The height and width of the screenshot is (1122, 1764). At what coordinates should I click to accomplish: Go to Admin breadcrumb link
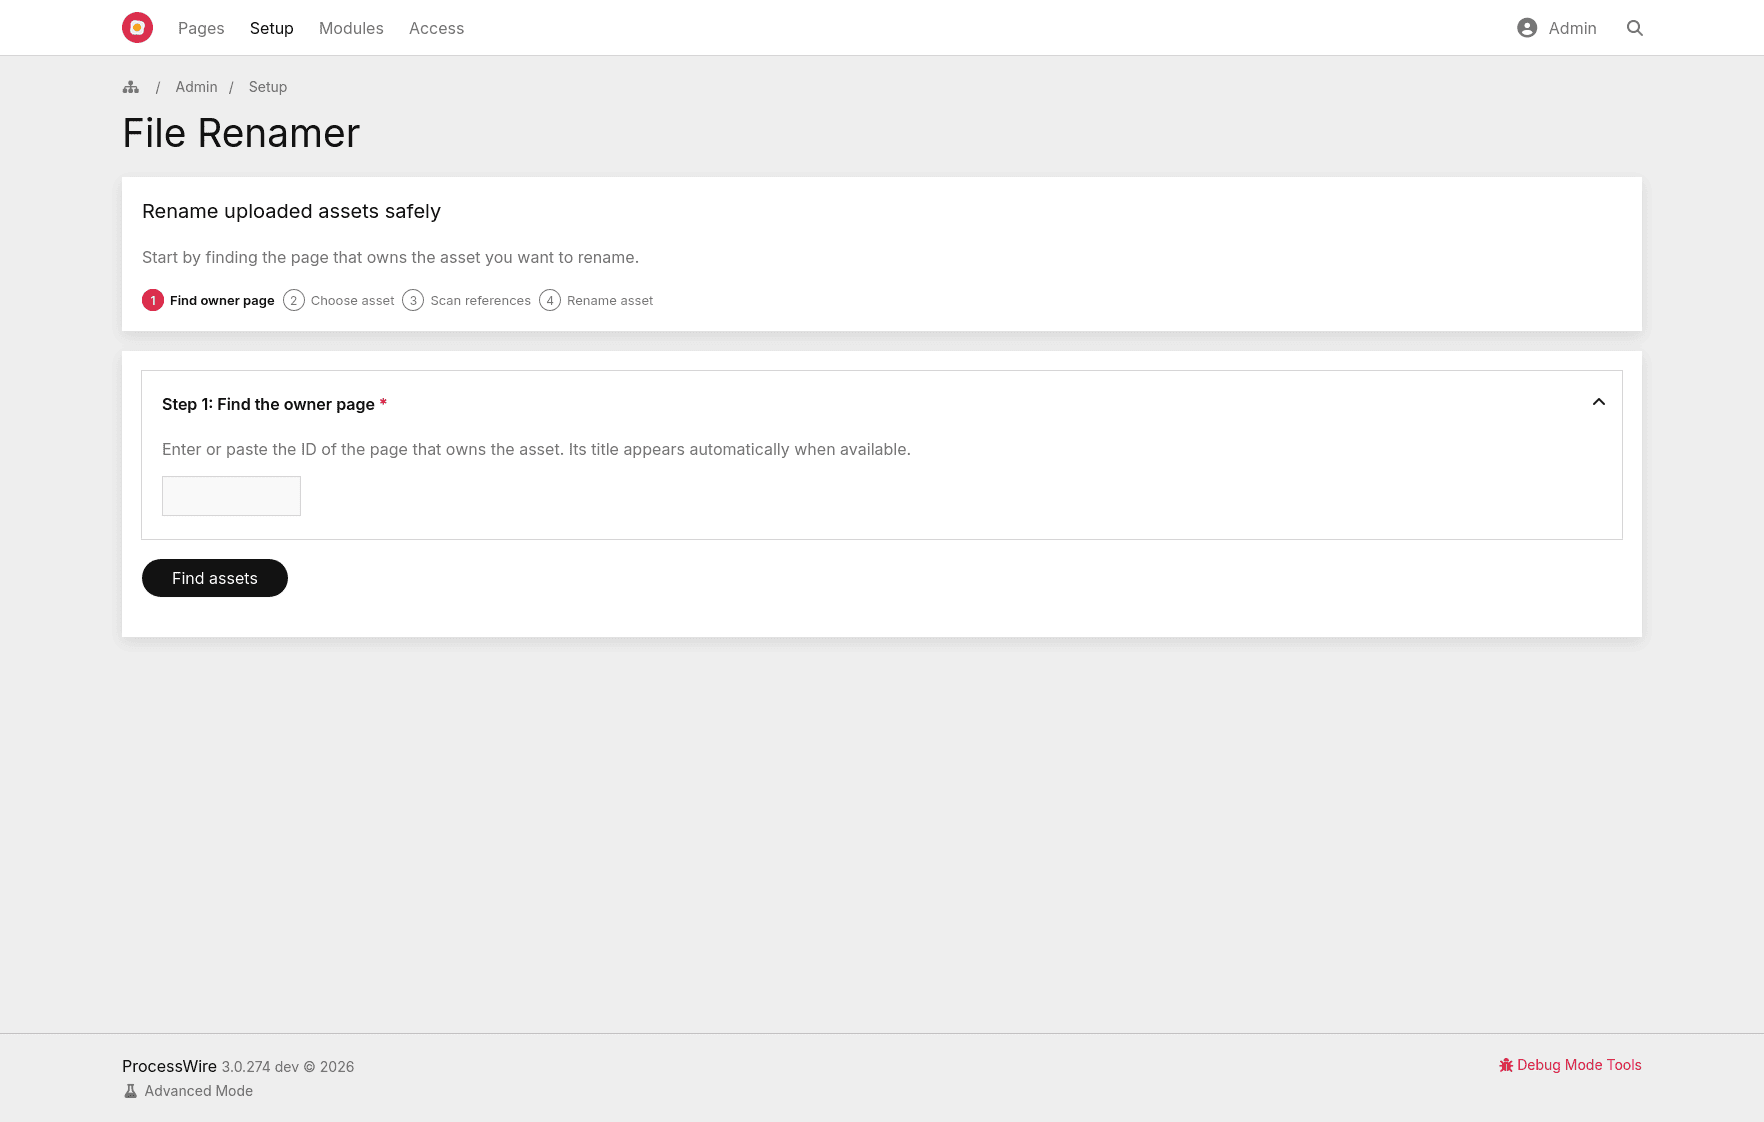196,87
